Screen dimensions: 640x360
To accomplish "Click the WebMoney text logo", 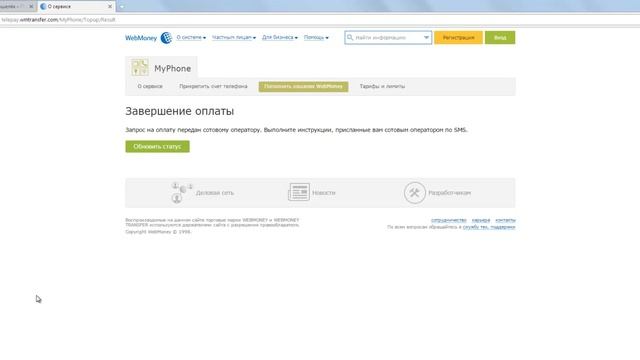I will pyautogui.click(x=141, y=38).
